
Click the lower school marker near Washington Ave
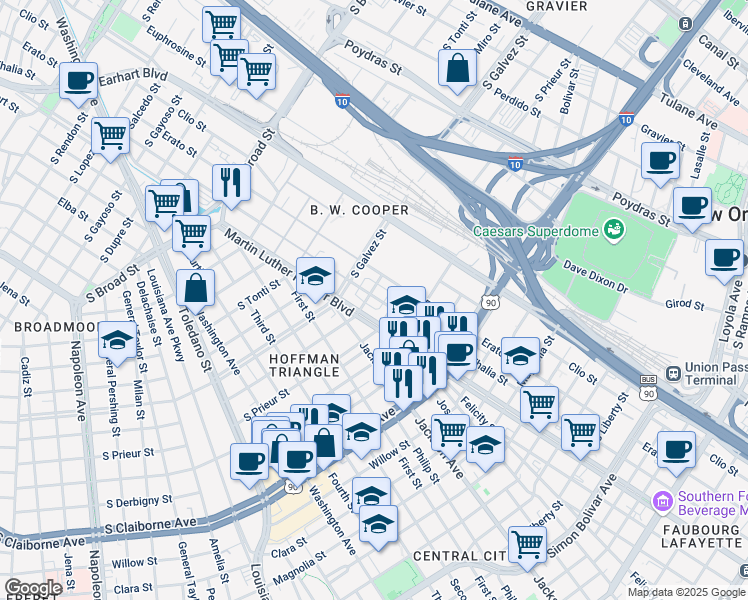pos(378,525)
